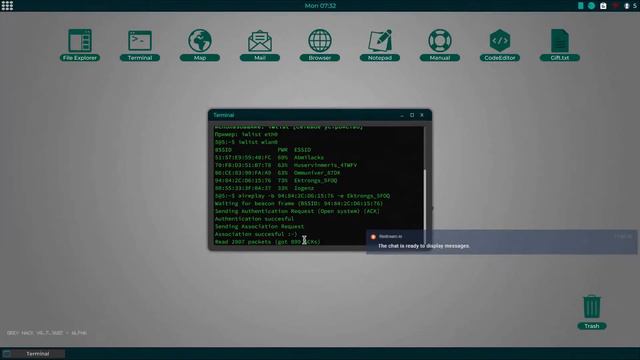Open the app grid menu icon
This screenshot has width=640, height=360.
[7, 6]
